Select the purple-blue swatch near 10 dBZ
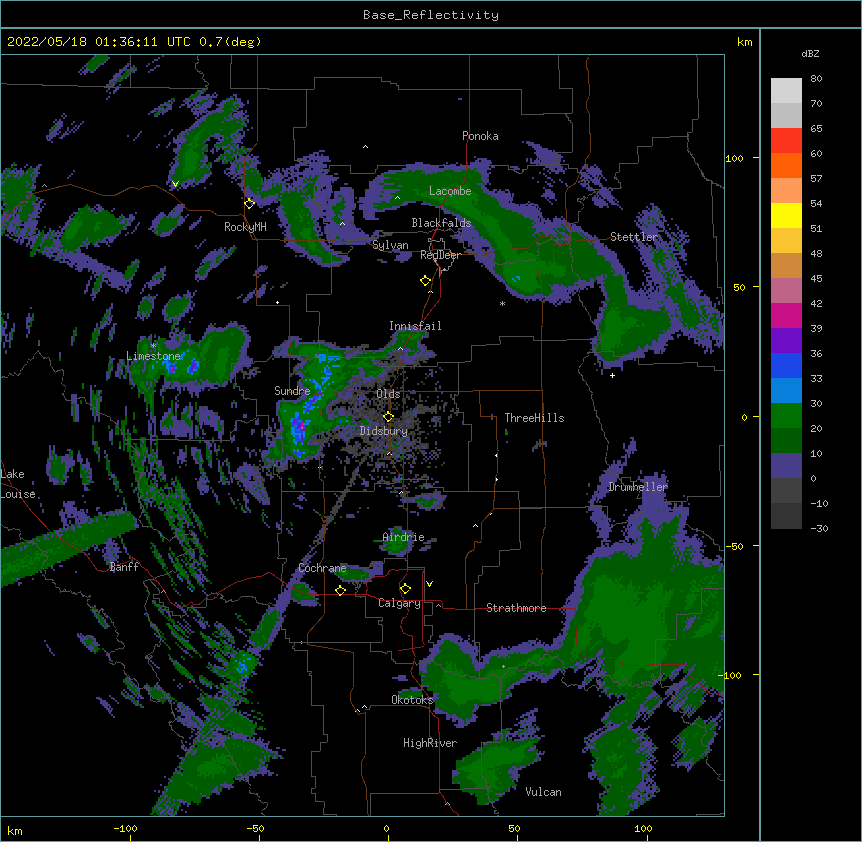Viewport: 862px width, 842px height. (x=786, y=466)
